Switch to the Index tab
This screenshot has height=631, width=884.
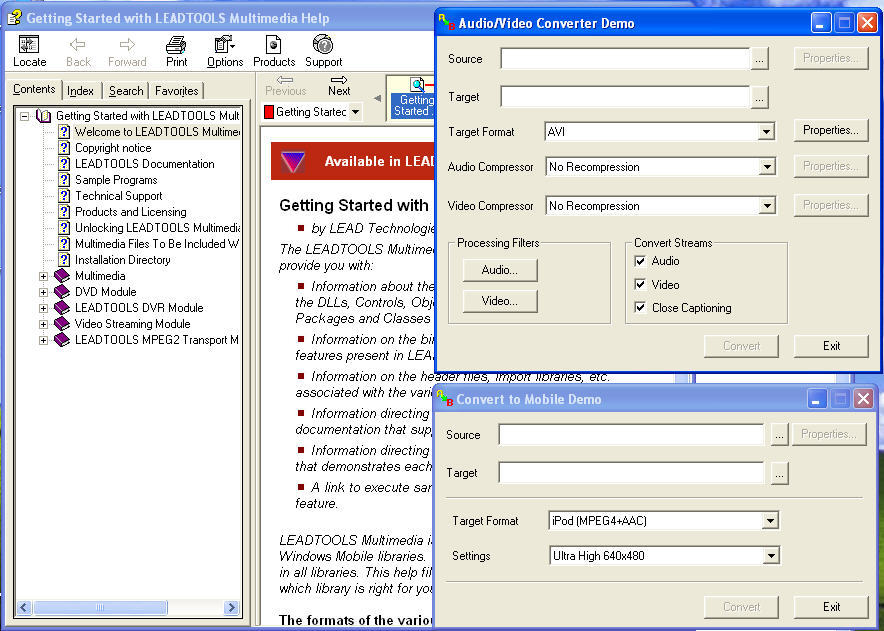tap(80, 91)
